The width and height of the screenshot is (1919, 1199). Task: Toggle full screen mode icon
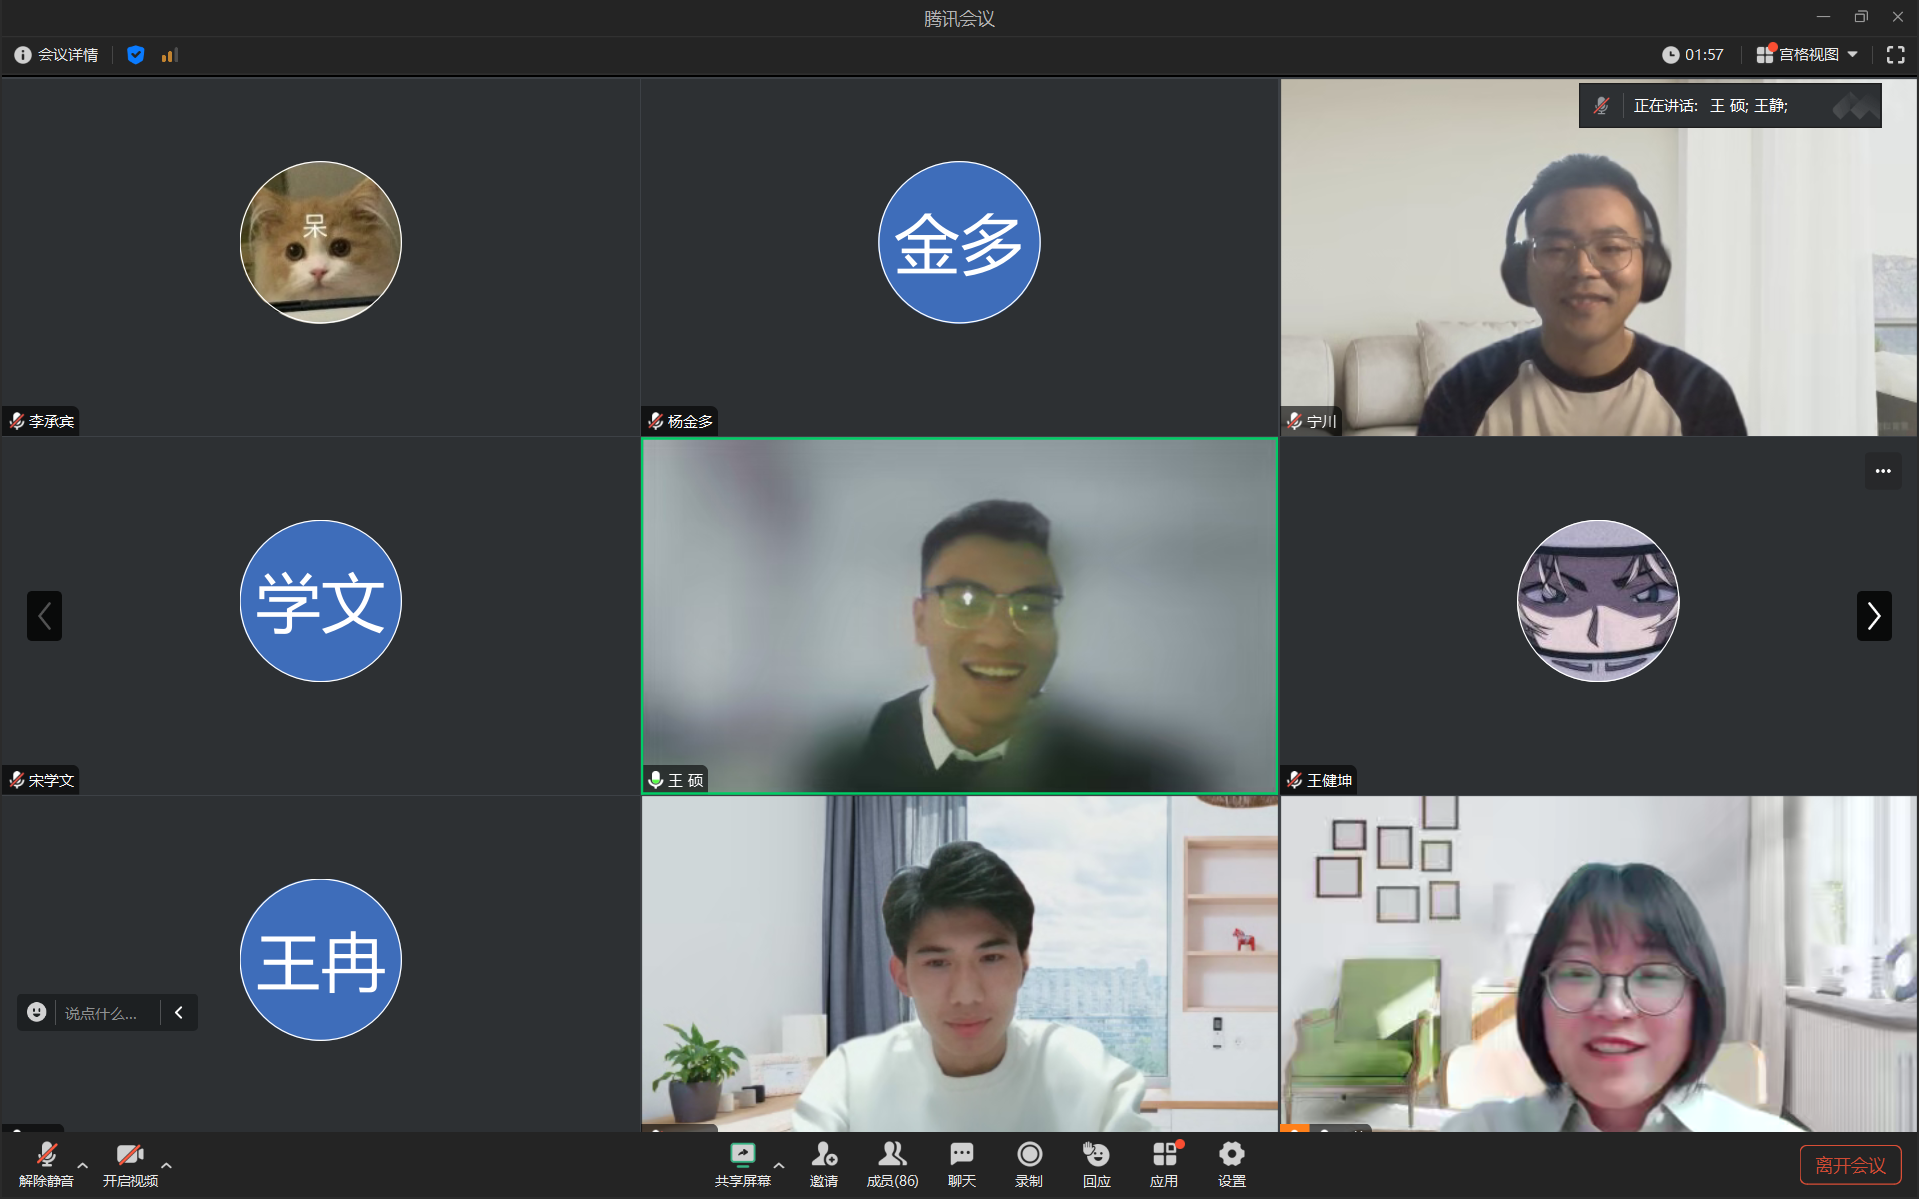point(1895,55)
